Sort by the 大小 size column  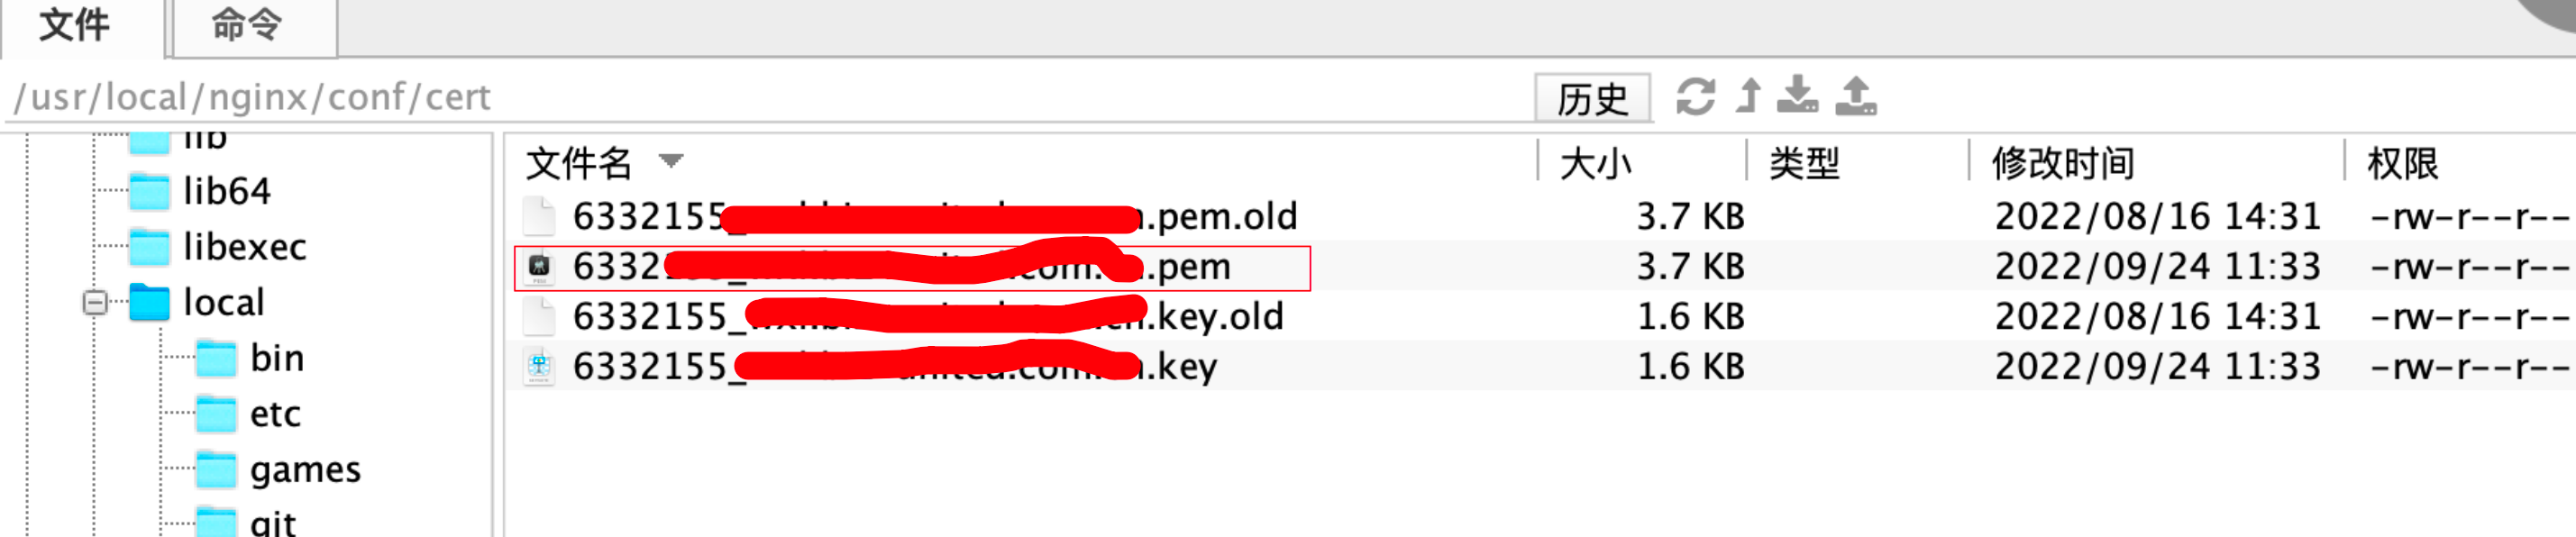point(1596,163)
